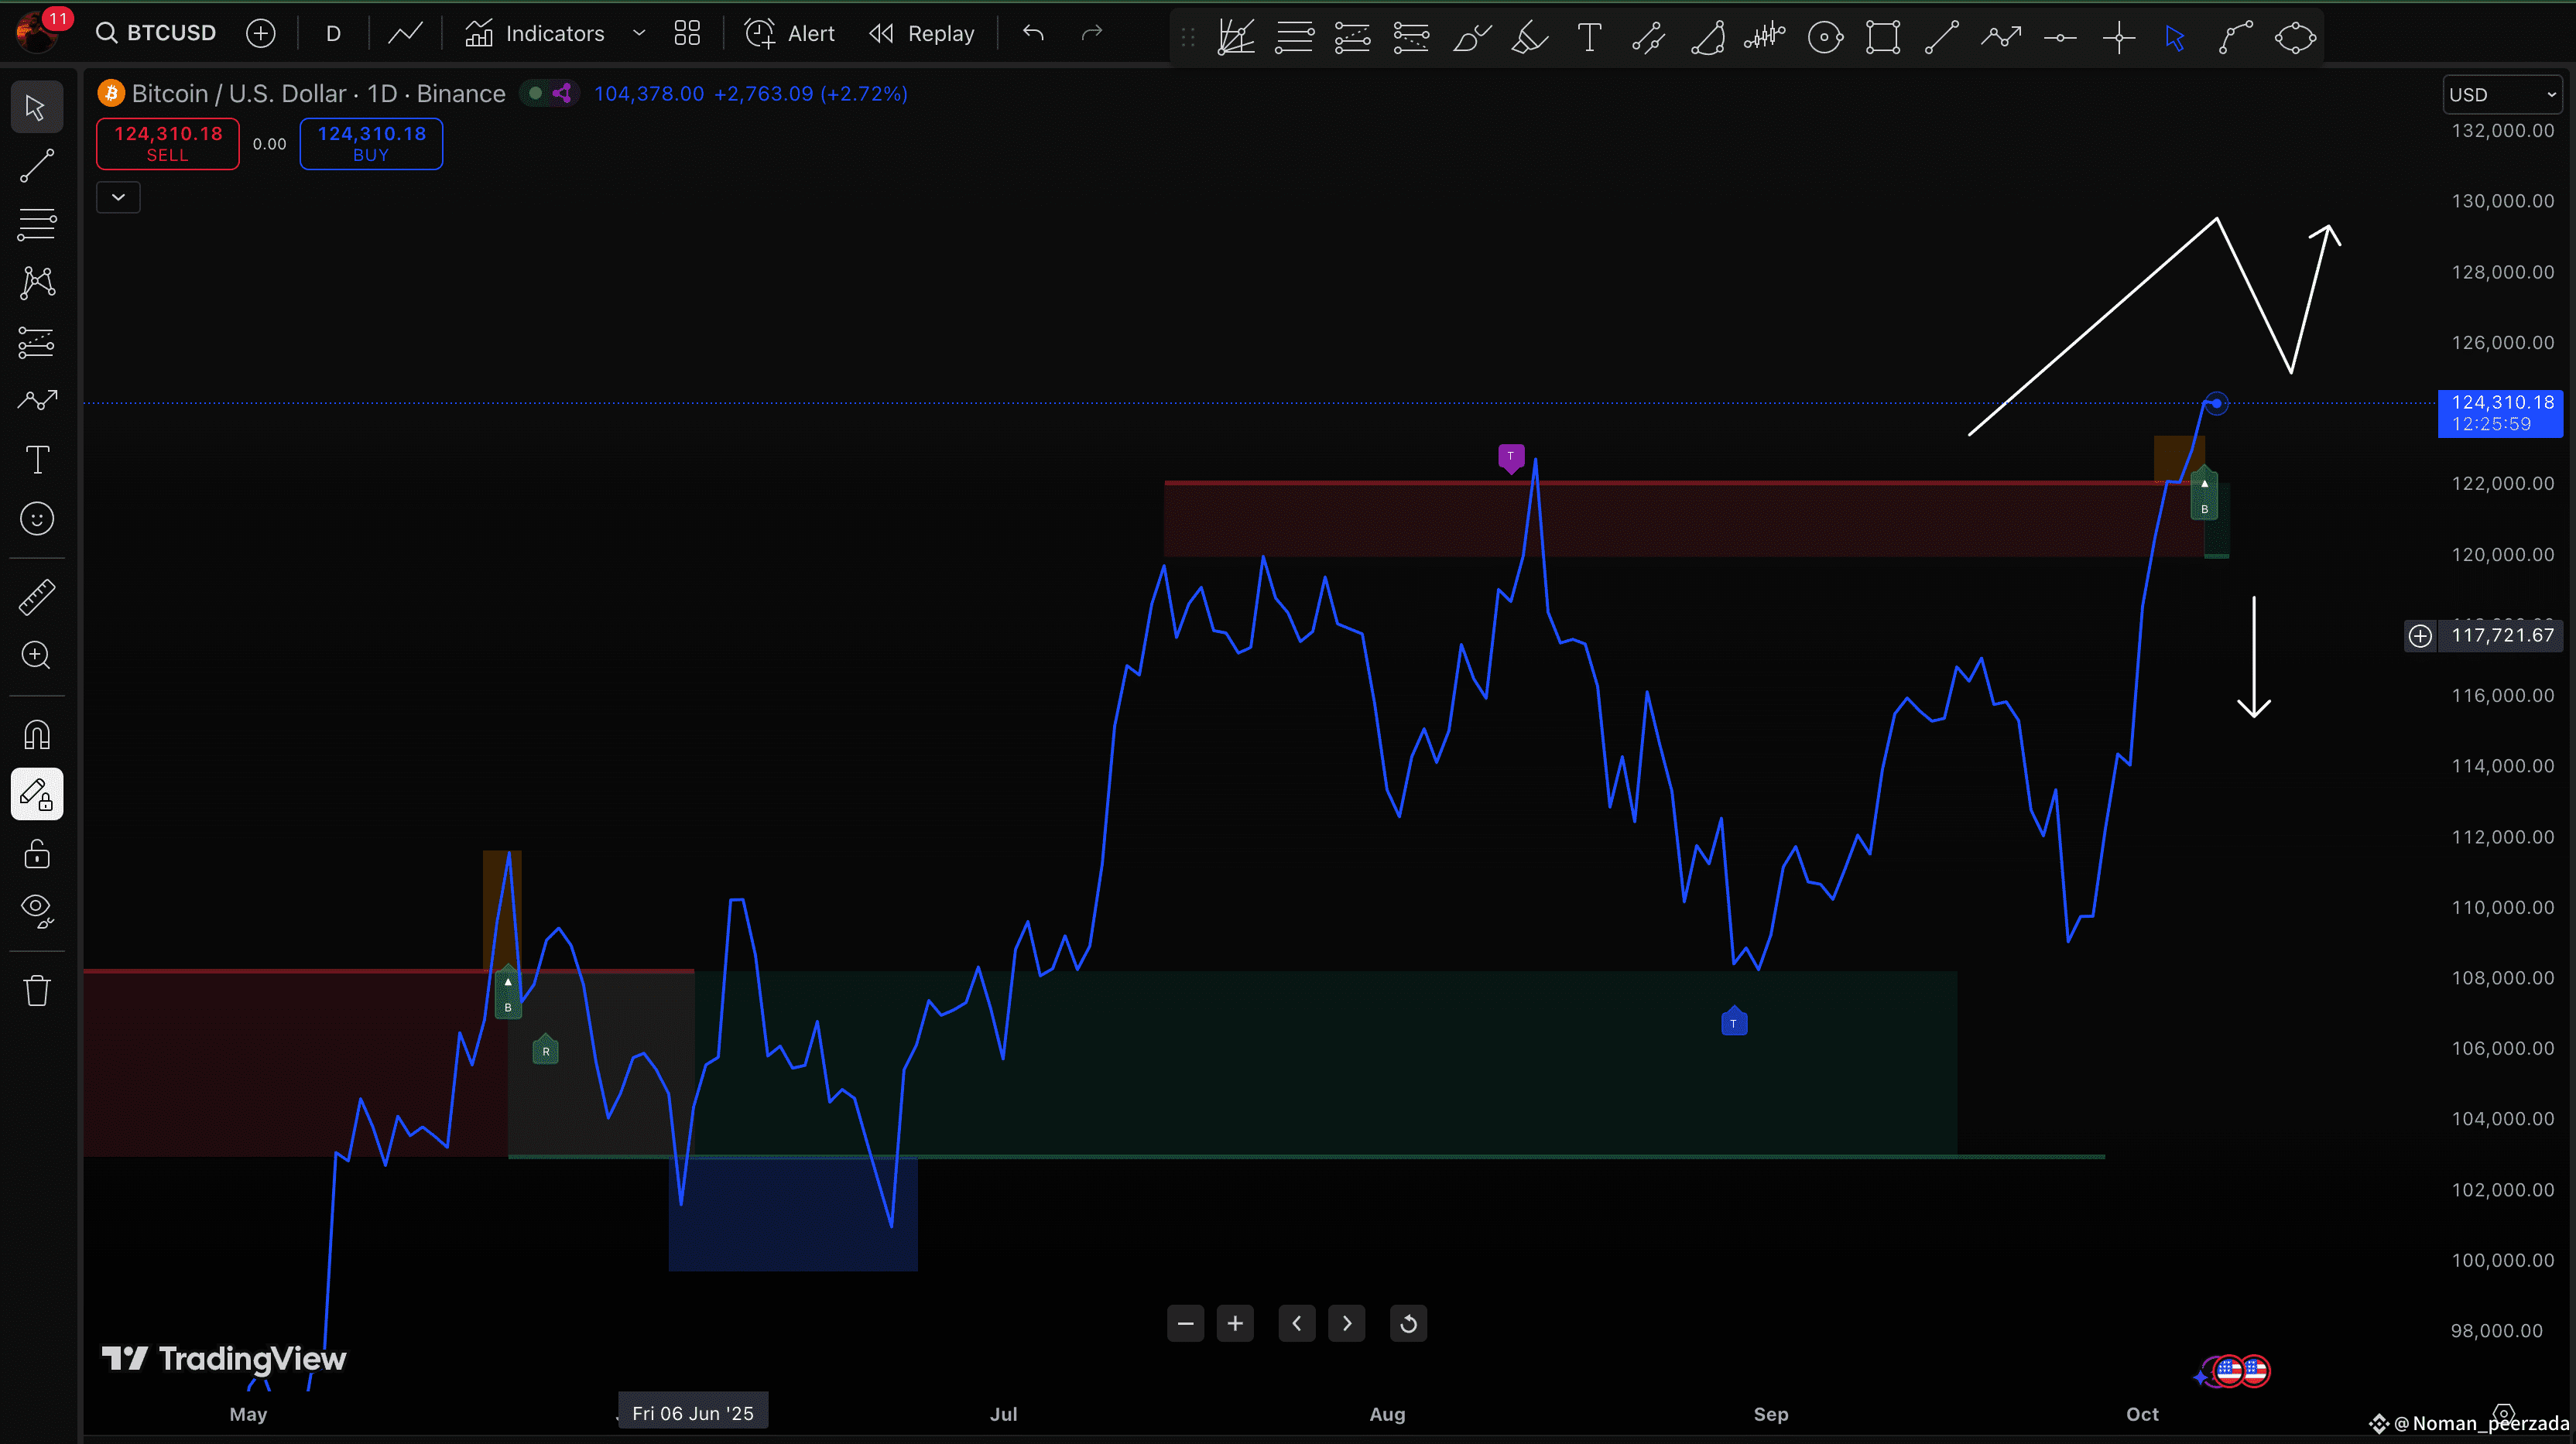Open the layout setup grid icon
This screenshot has width=2576, height=1444.
point(687,34)
